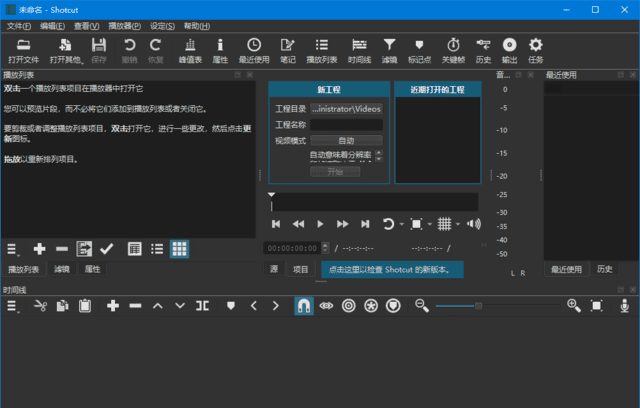The height and width of the screenshot is (408, 640).
Task: Toggle the 时间线 timeline toolbar icon
Action: click(x=359, y=51)
